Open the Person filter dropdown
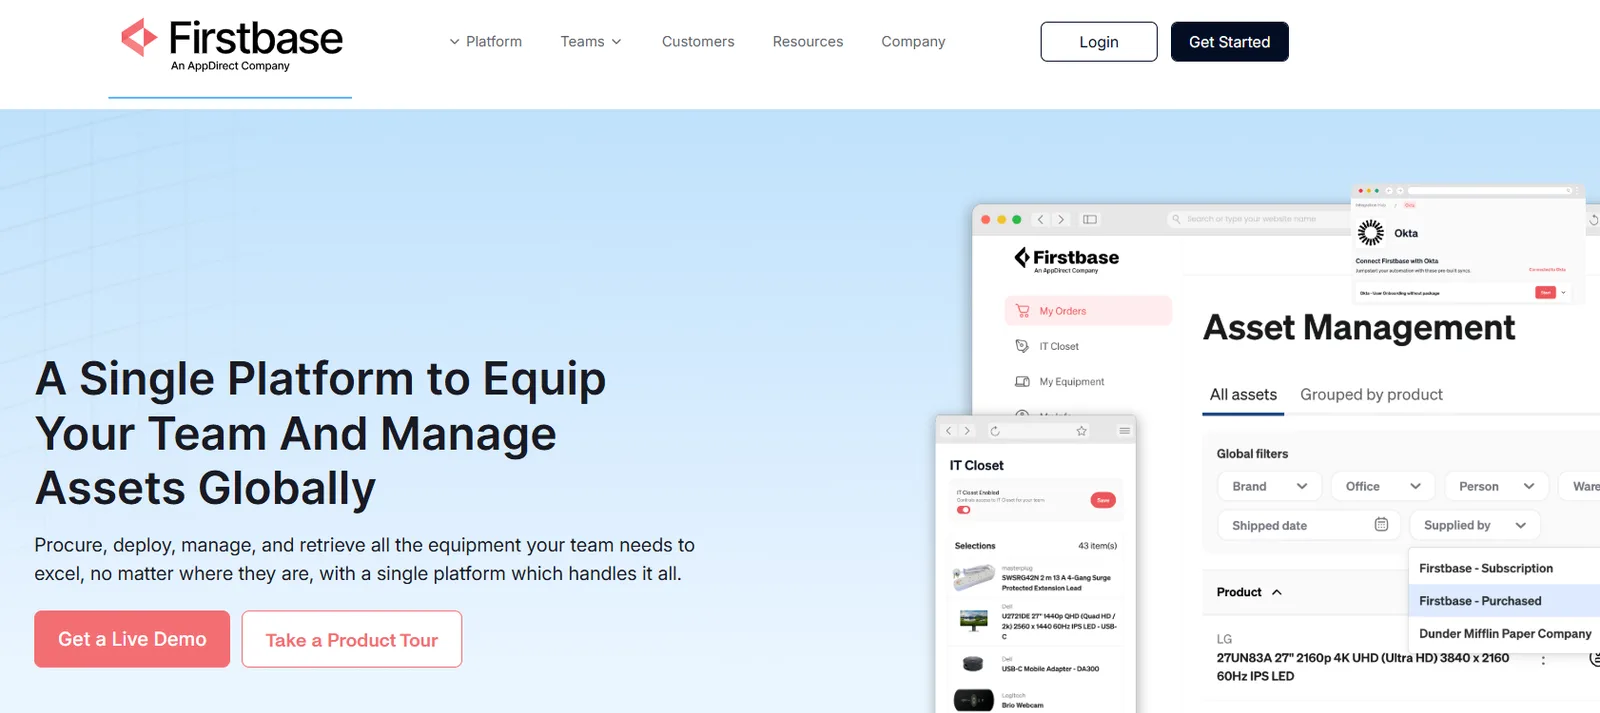The height and width of the screenshot is (713, 1600). [1496, 486]
